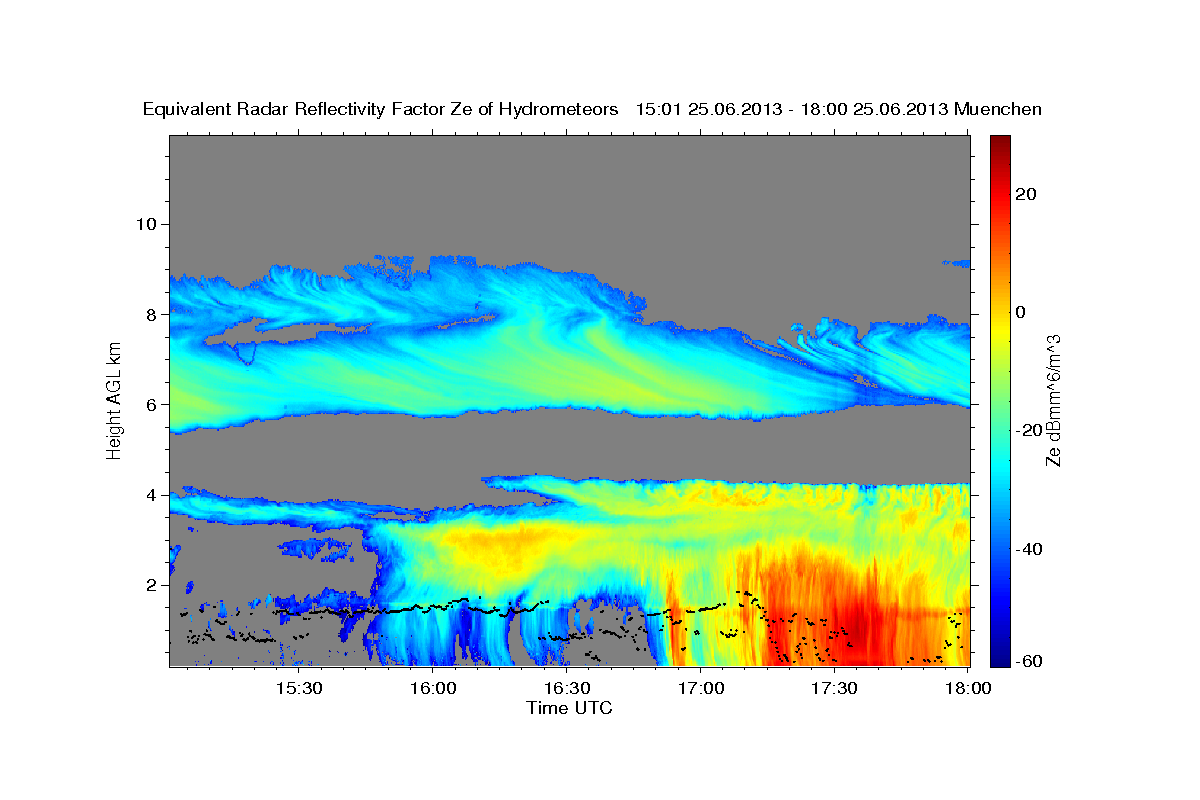
Task: Click the 'Time UTC' axis label
Action: click(569, 708)
